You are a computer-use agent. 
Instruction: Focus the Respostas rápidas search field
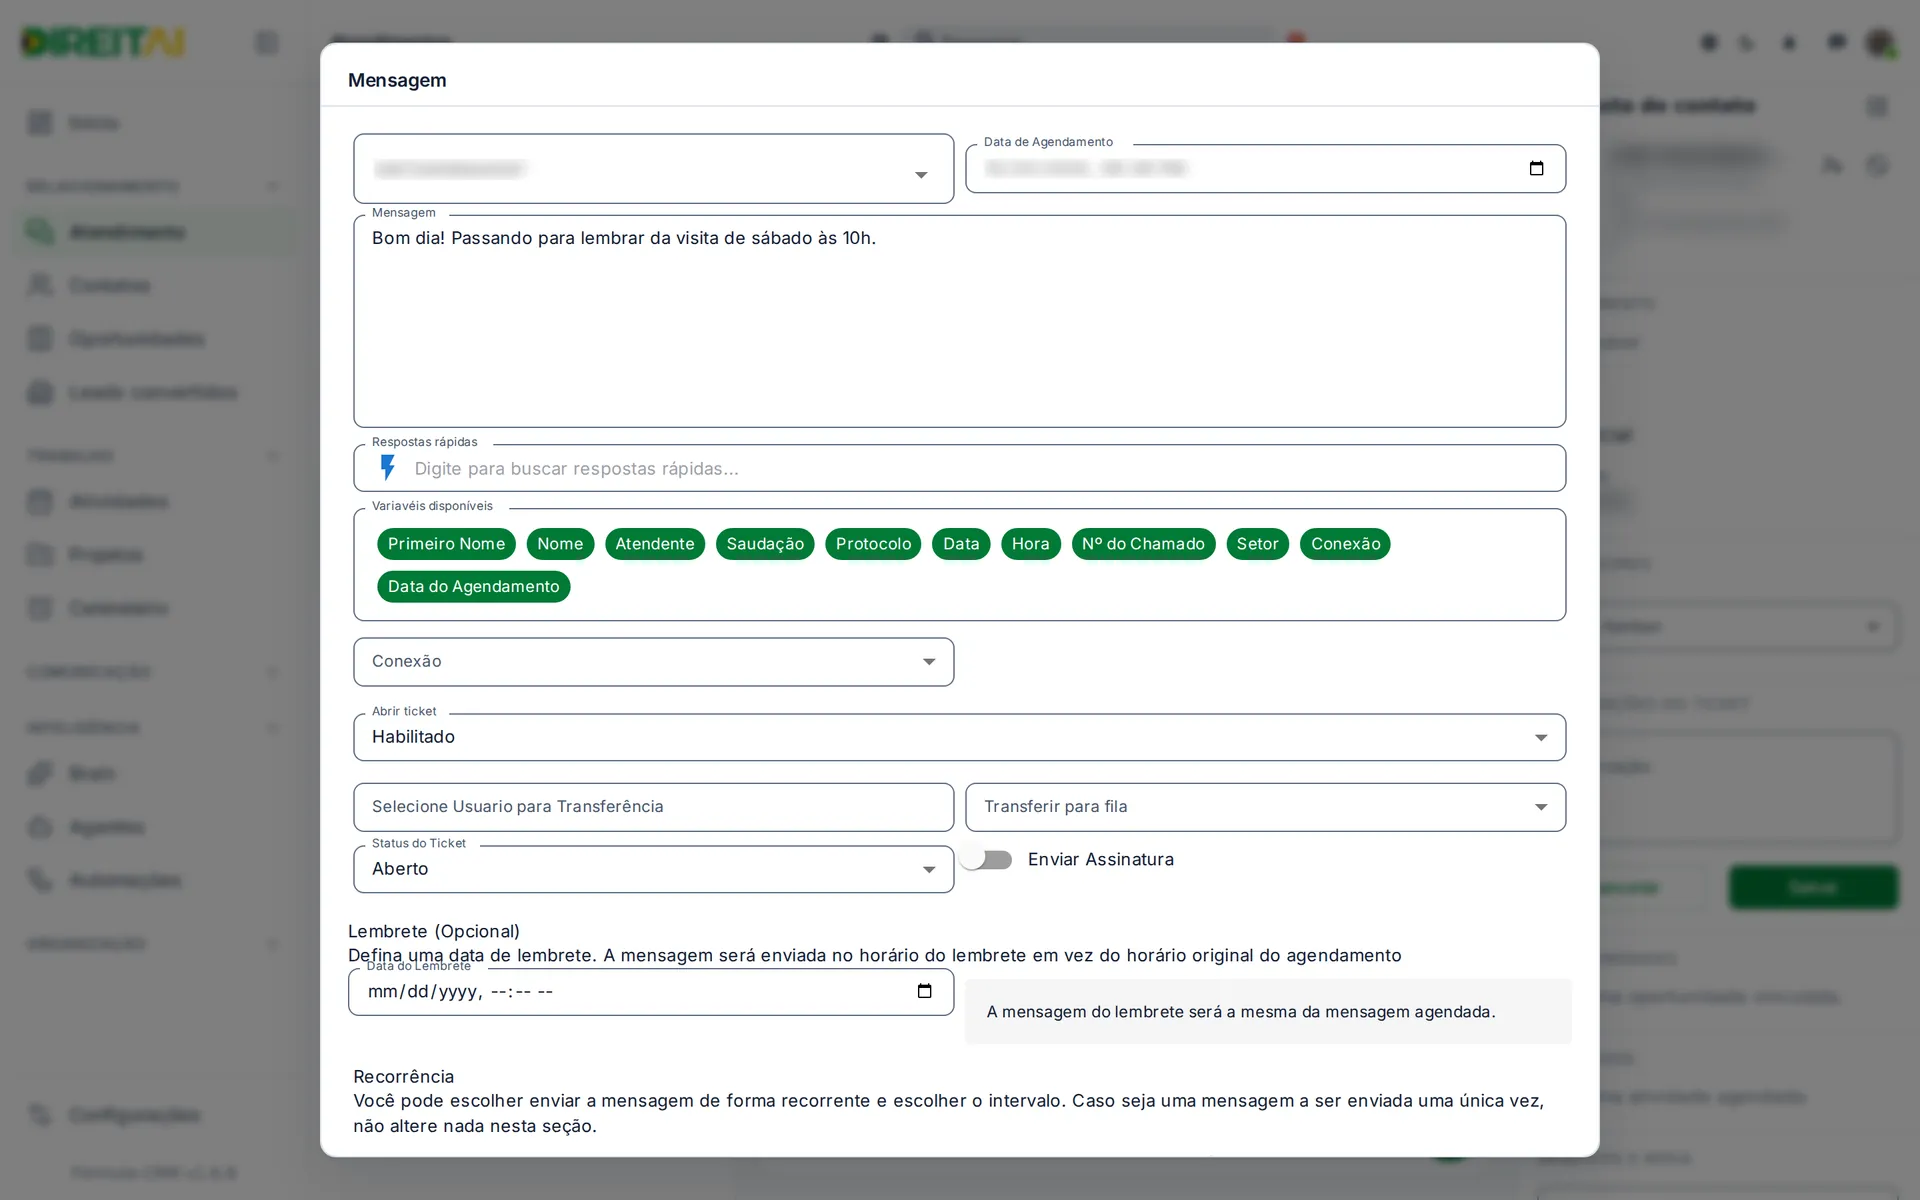coord(959,468)
